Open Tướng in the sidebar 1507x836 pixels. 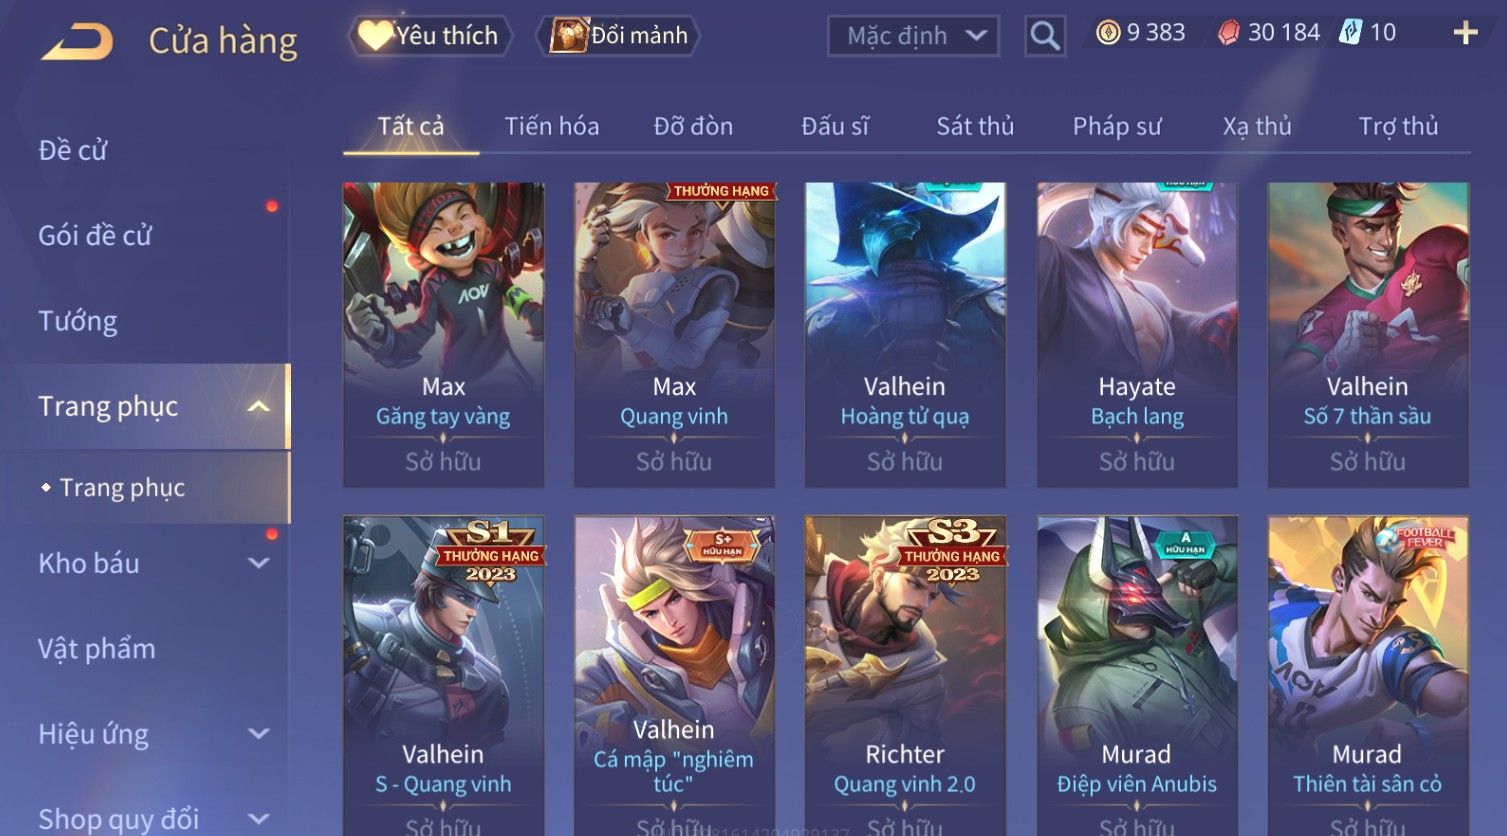(78, 321)
